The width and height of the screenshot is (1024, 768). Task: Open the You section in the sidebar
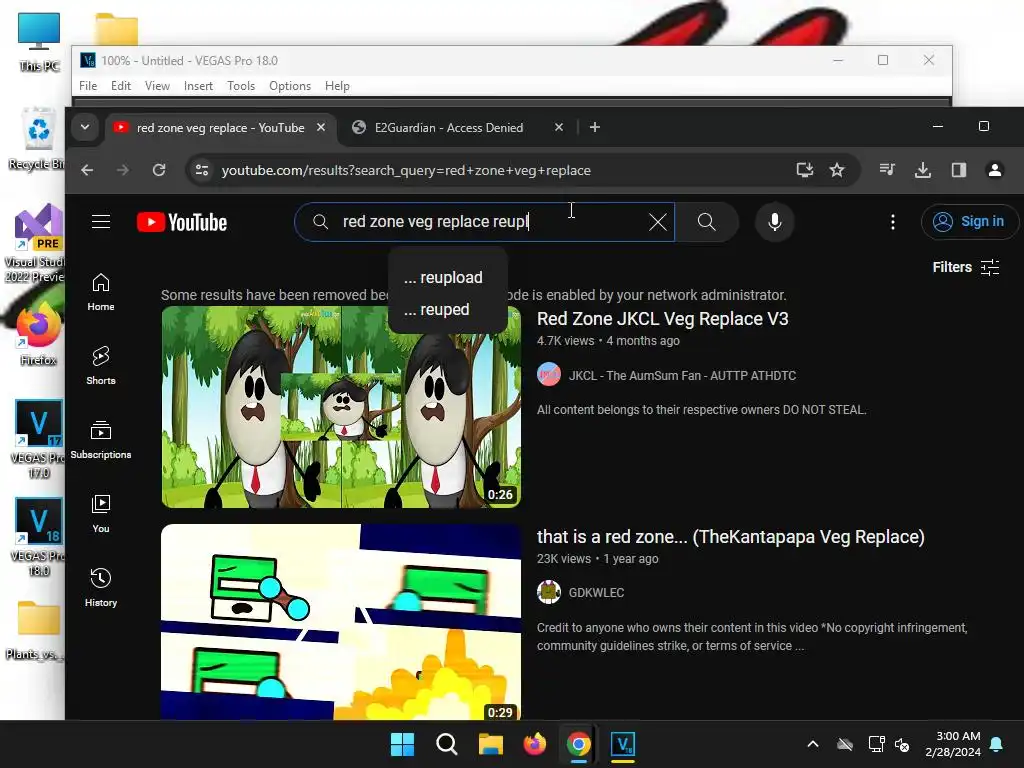point(101,514)
